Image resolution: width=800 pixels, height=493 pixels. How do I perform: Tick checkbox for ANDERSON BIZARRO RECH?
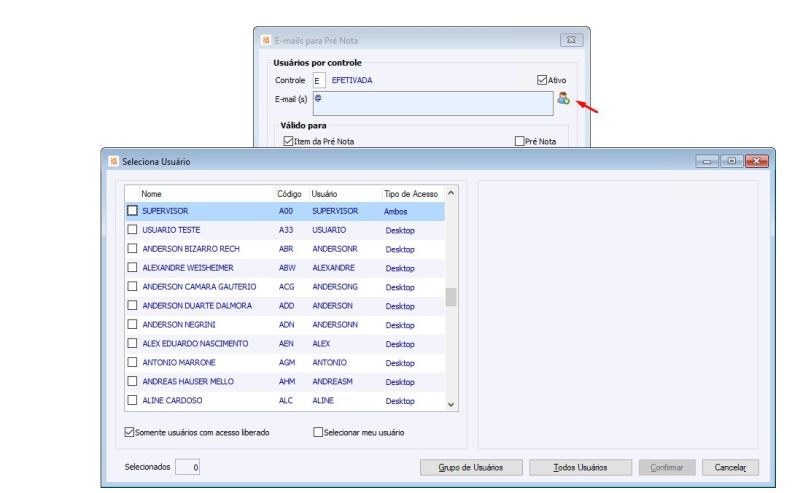132,248
